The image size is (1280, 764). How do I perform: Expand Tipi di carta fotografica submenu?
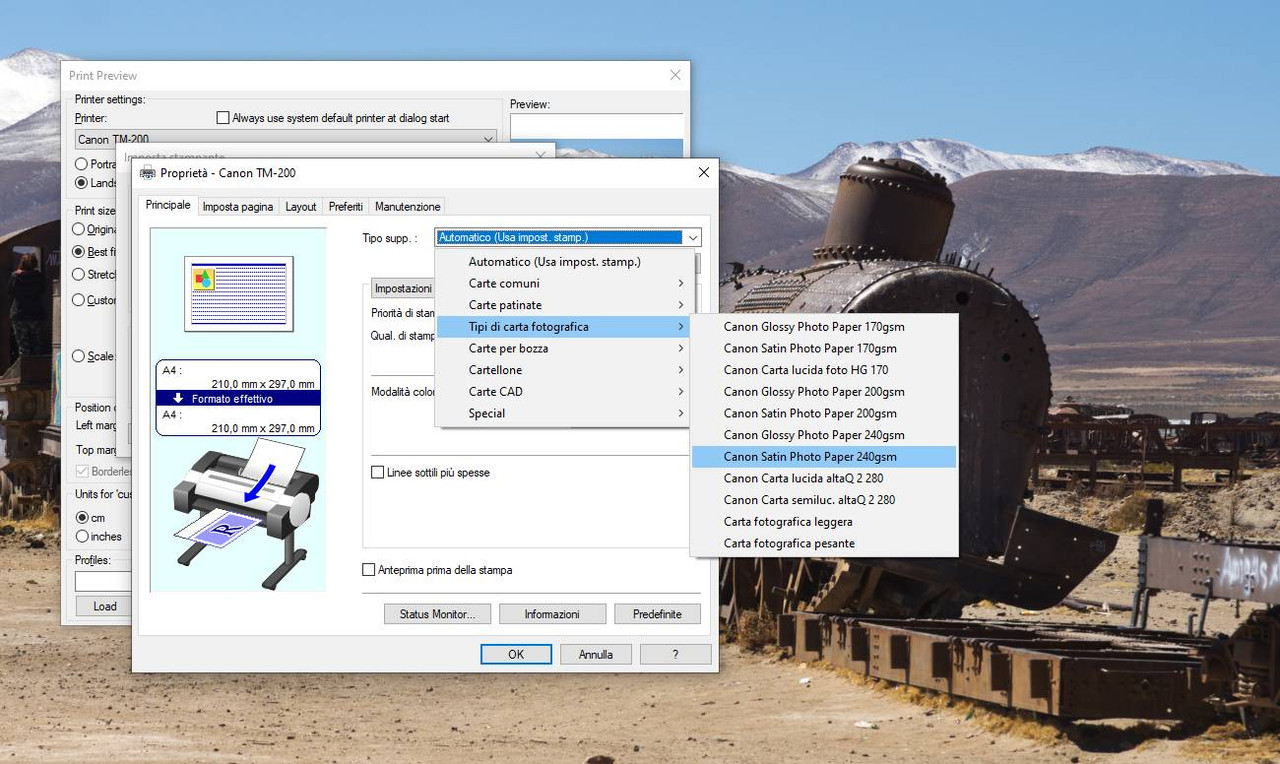coord(566,327)
